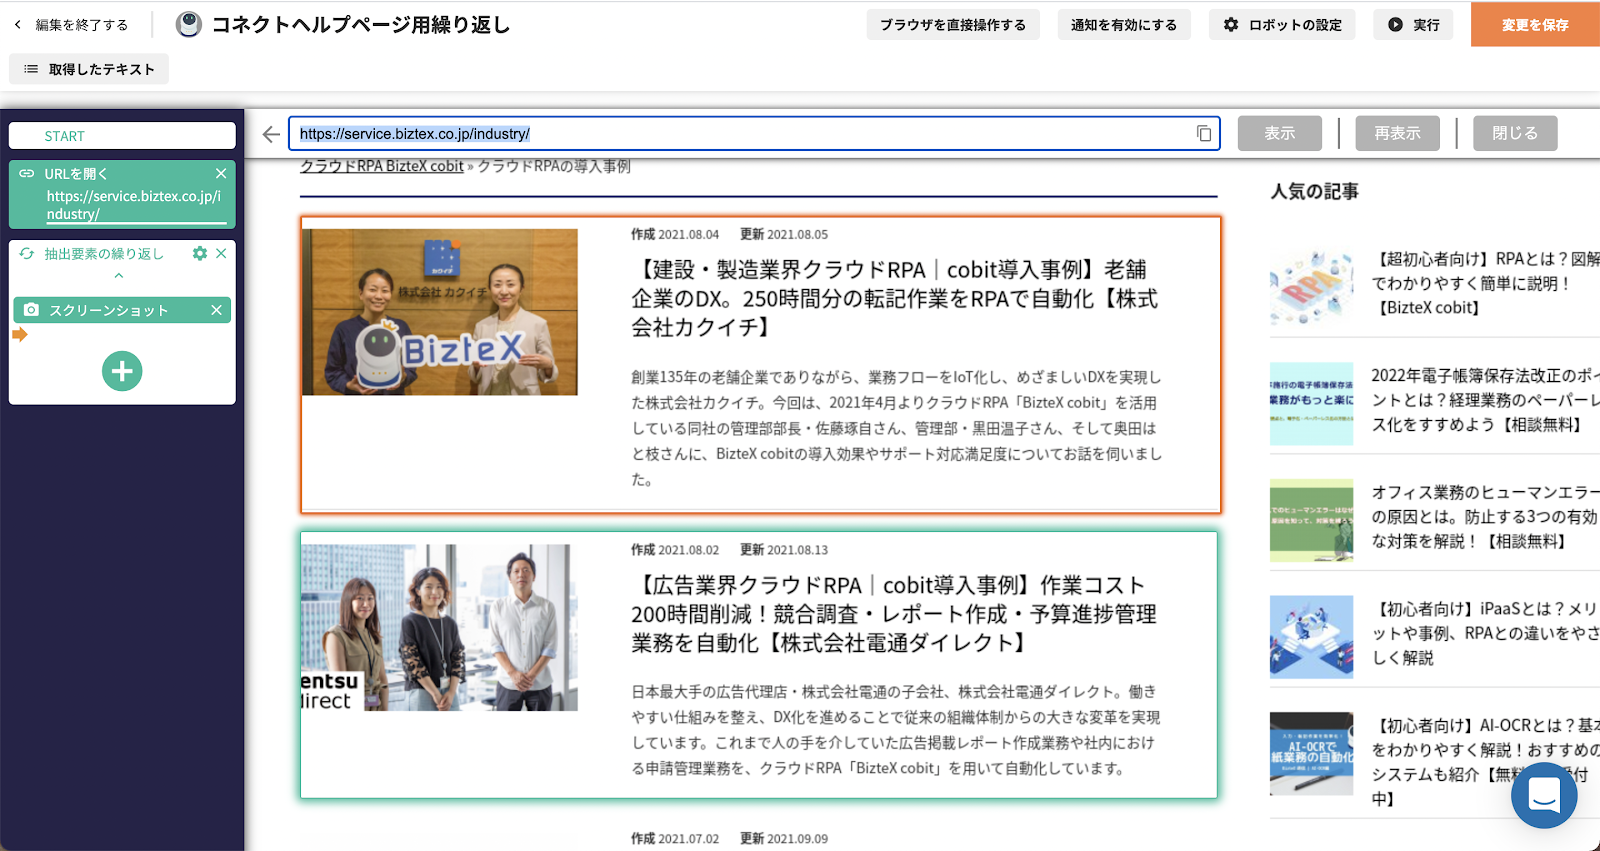Open the クラウドRPA BizteX cobit breadcrumb link
The width and height of the screenshot is (1600, 851).
tap(382, 166)
